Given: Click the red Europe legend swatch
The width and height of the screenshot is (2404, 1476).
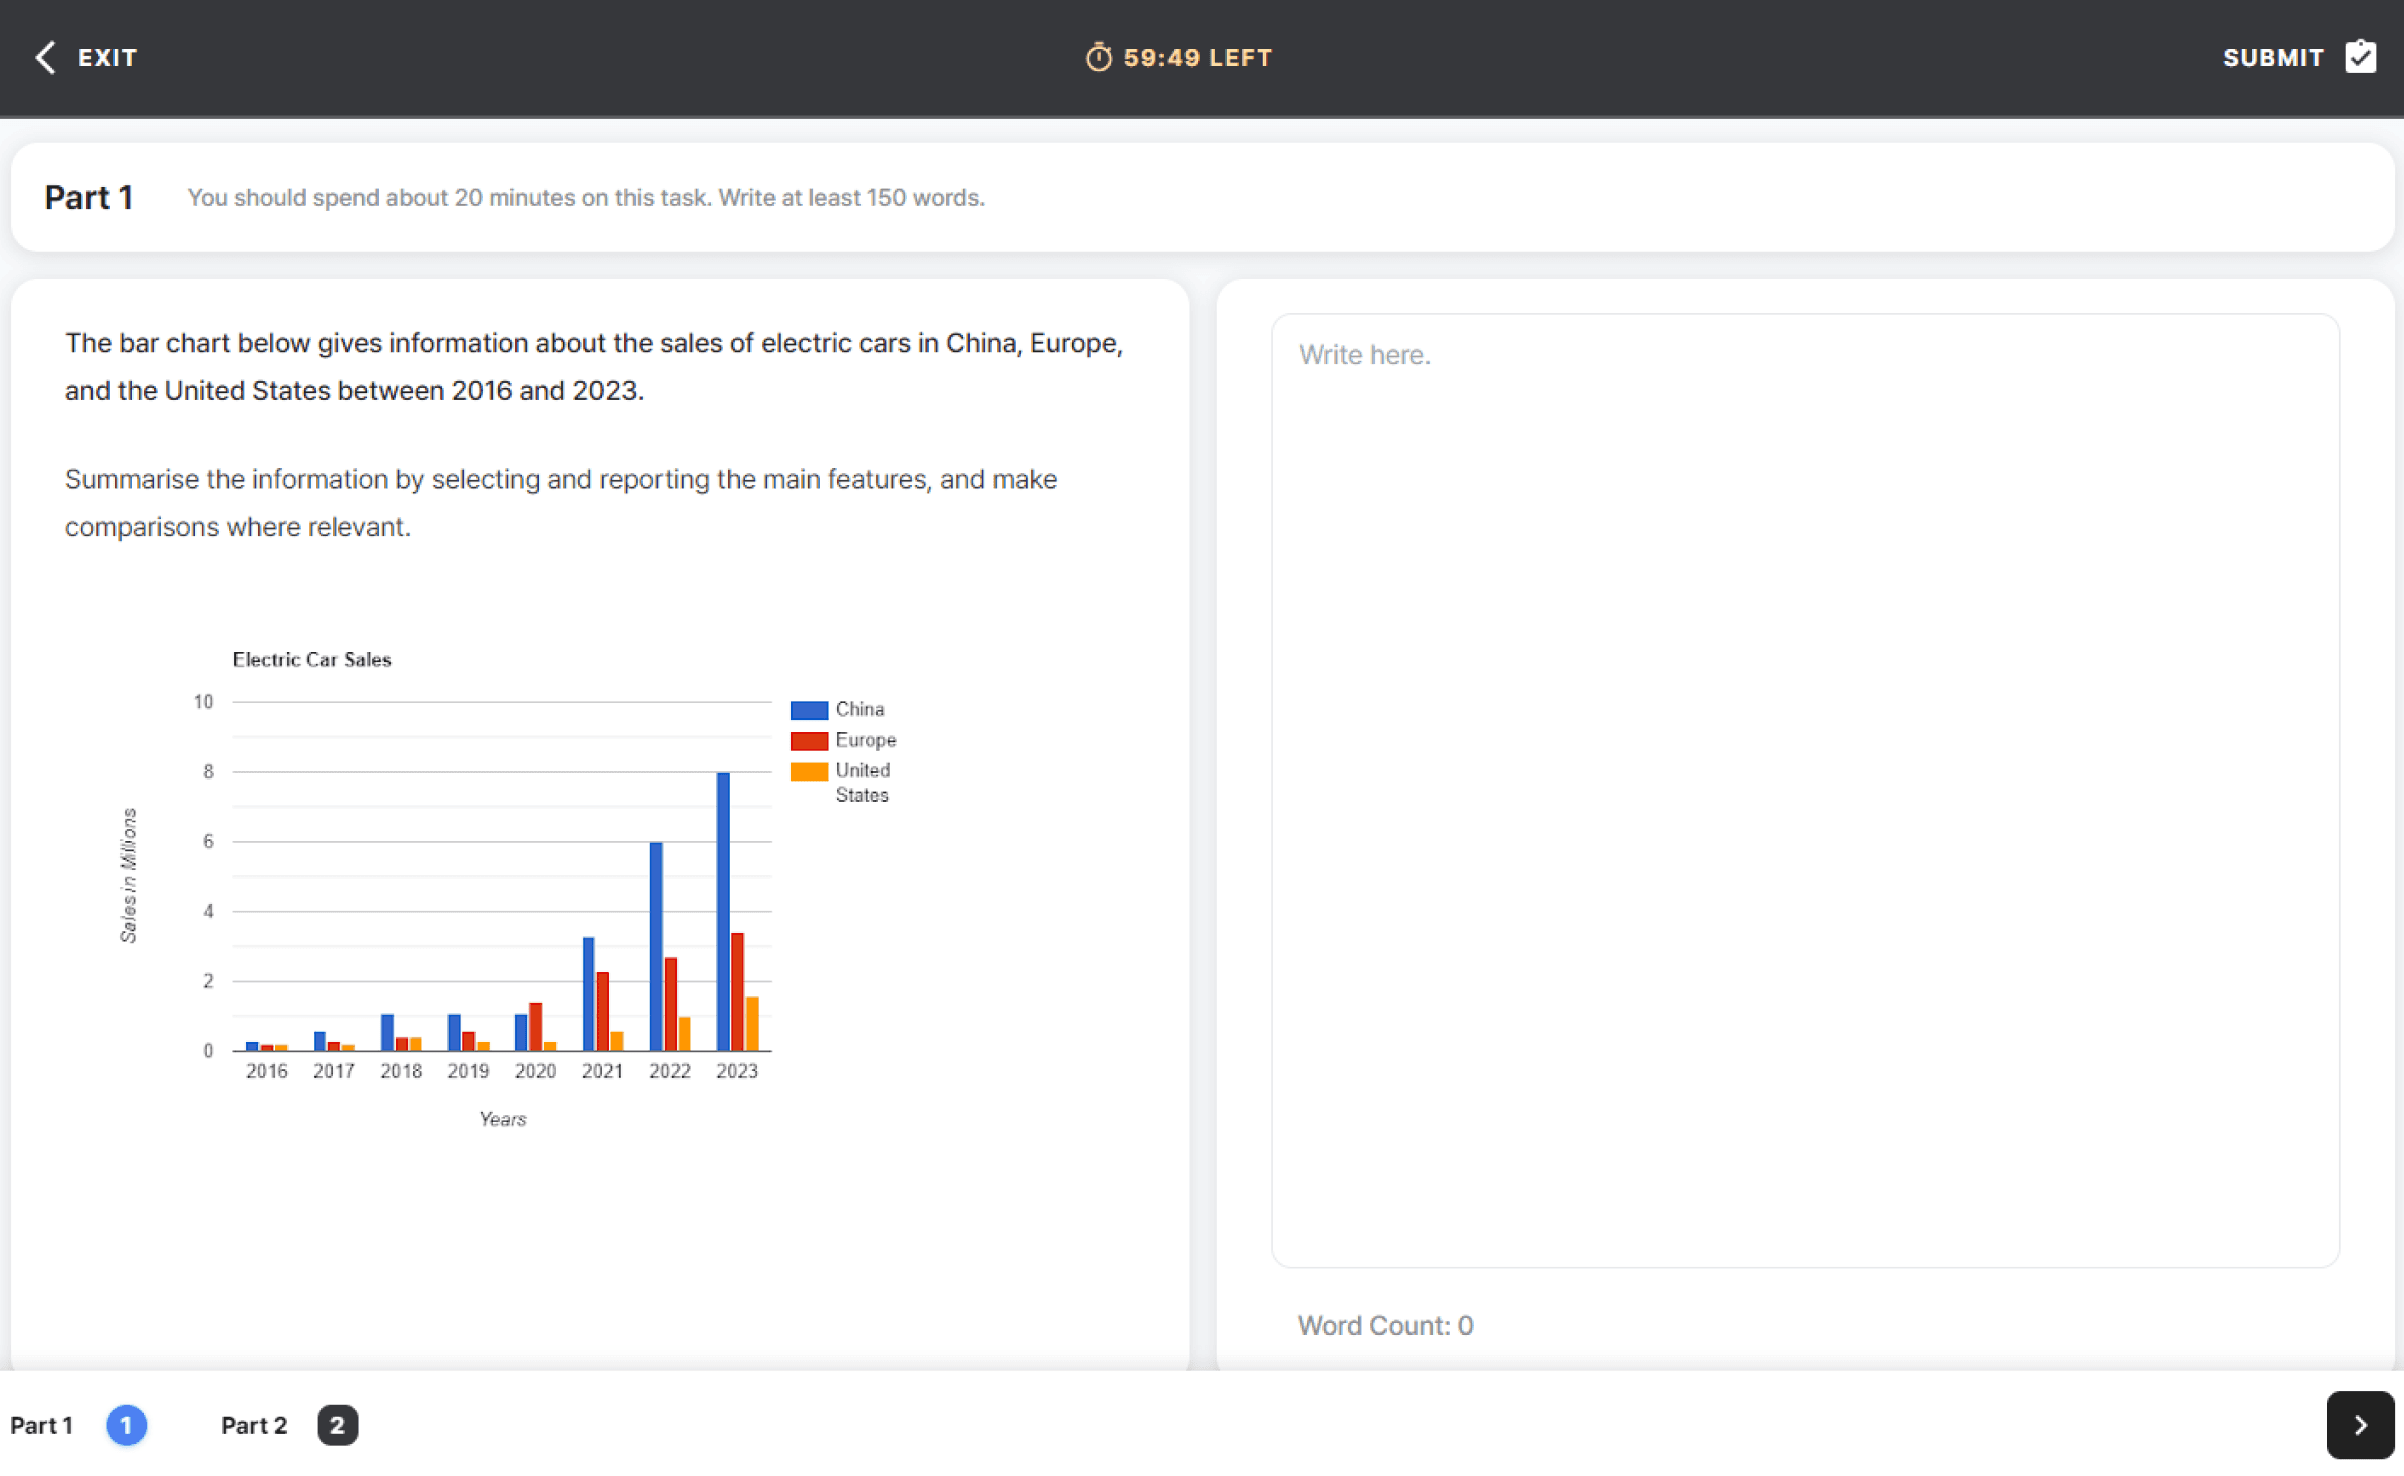Looking at the screenshot, I should (808, 740).
